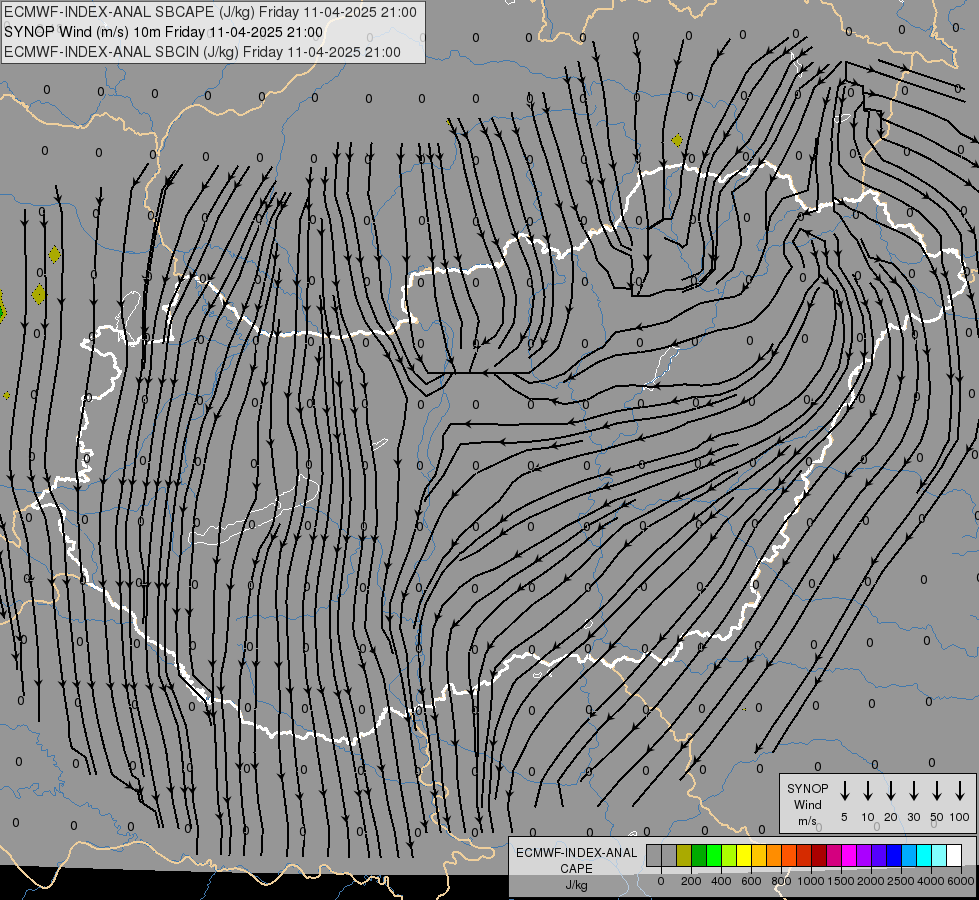This screenshot has height=900, width=979.
Task: Click the SYNOP Wind 10m title line
Action: tap(164, 32)
